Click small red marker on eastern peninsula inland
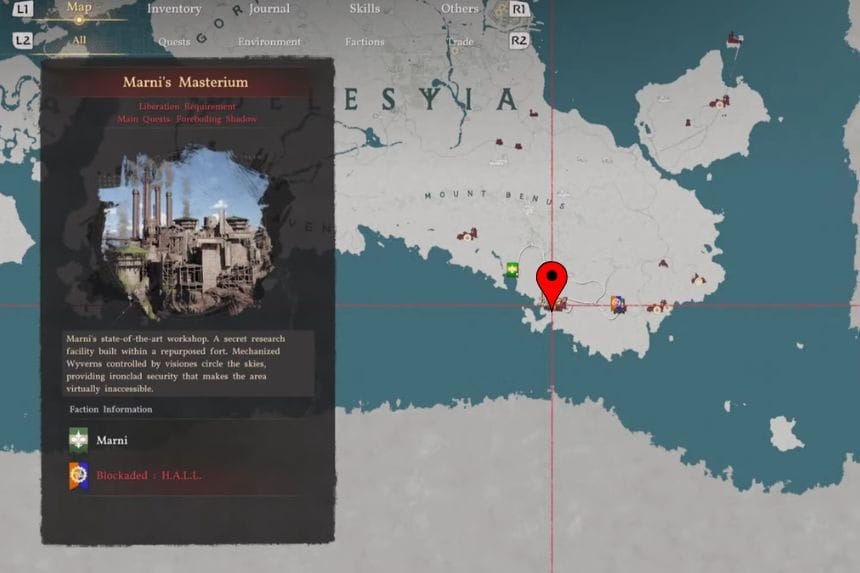 point(663,264)
